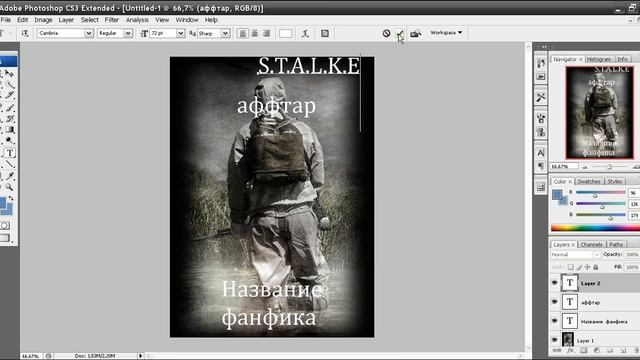
Task: Select the Zoom magnifier tool
Action: click(9, 187)
